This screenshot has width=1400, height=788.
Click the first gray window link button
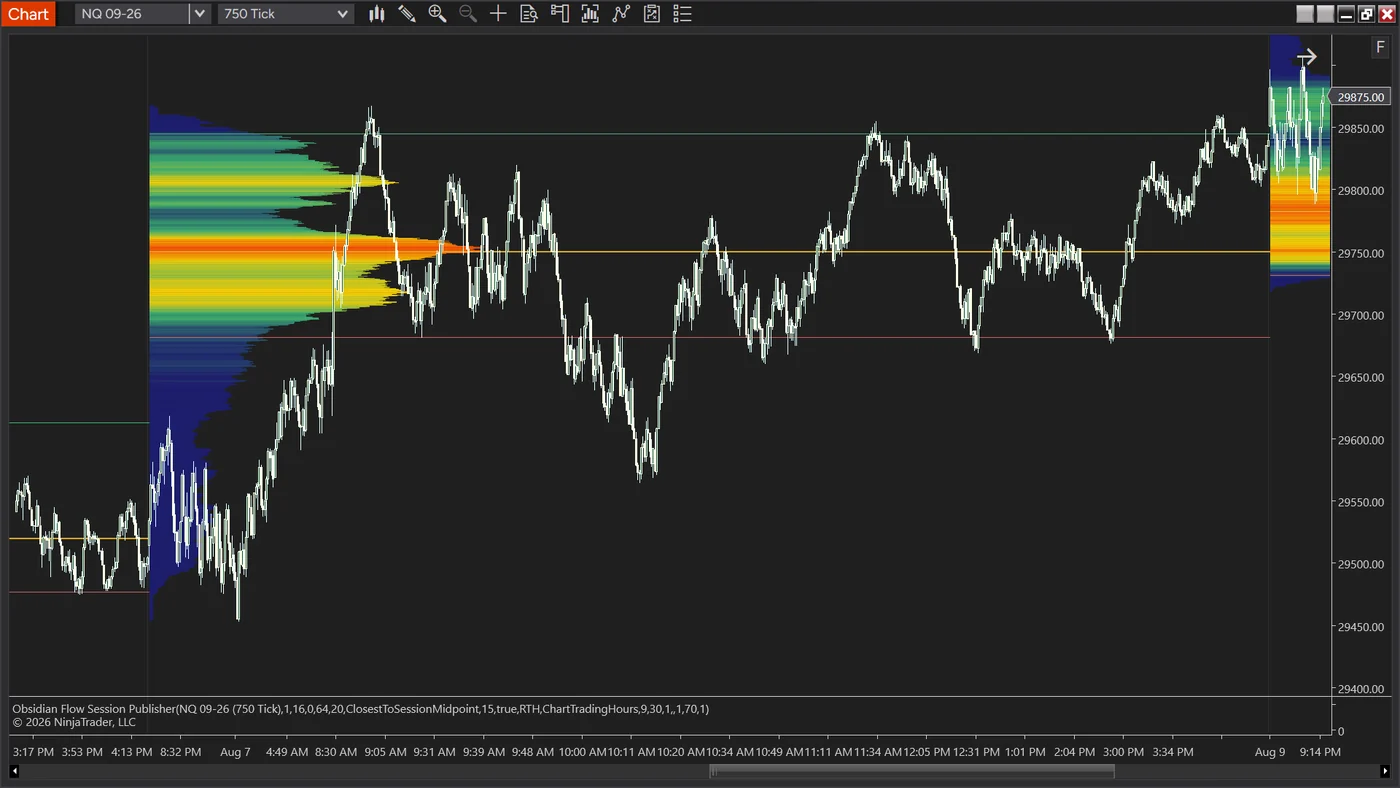(x=1305, y=14)
